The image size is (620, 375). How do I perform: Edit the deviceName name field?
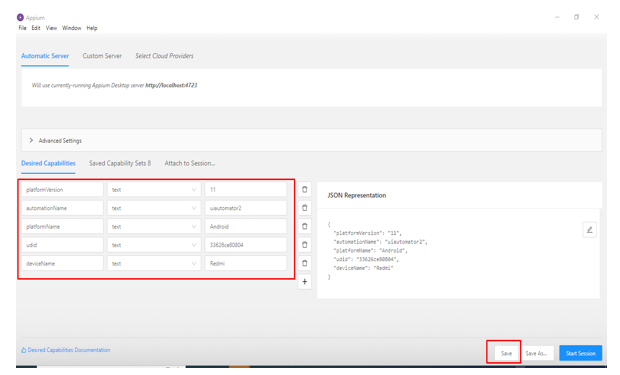[62, 263]
